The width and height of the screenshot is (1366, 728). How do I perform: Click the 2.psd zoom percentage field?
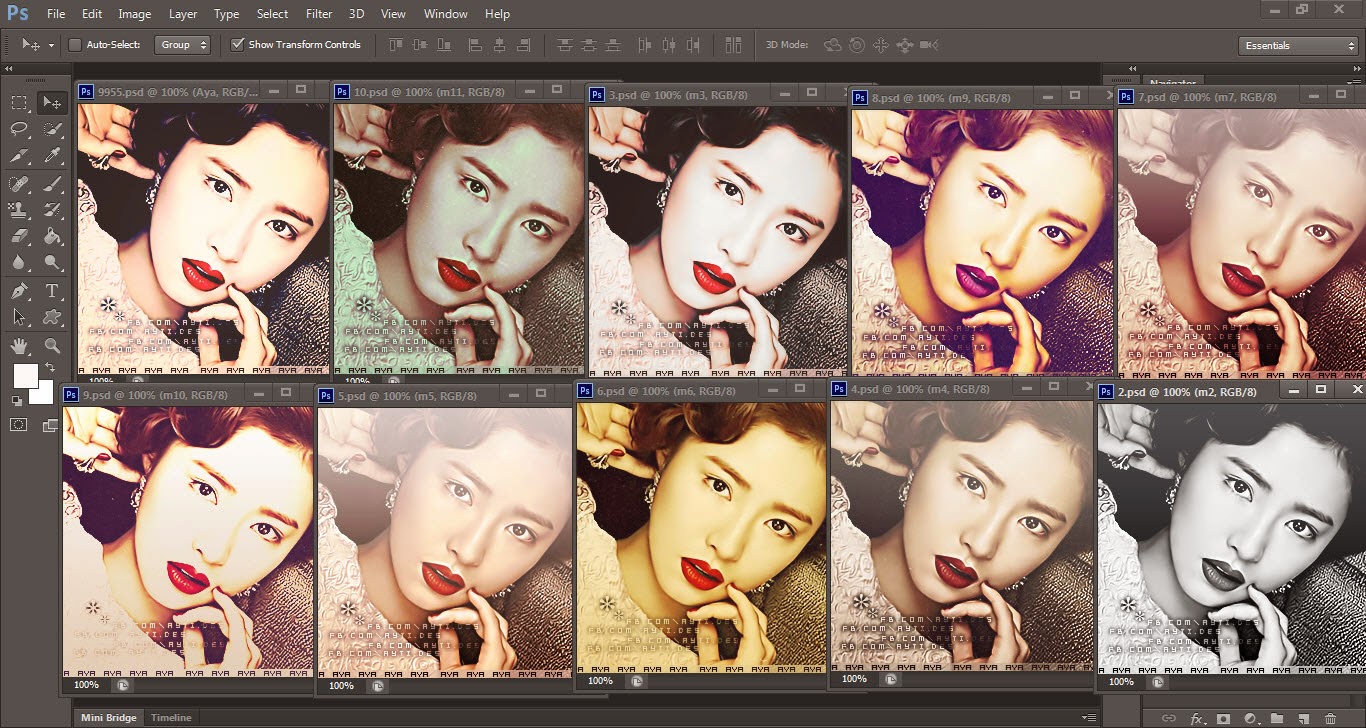(1121, 681)
